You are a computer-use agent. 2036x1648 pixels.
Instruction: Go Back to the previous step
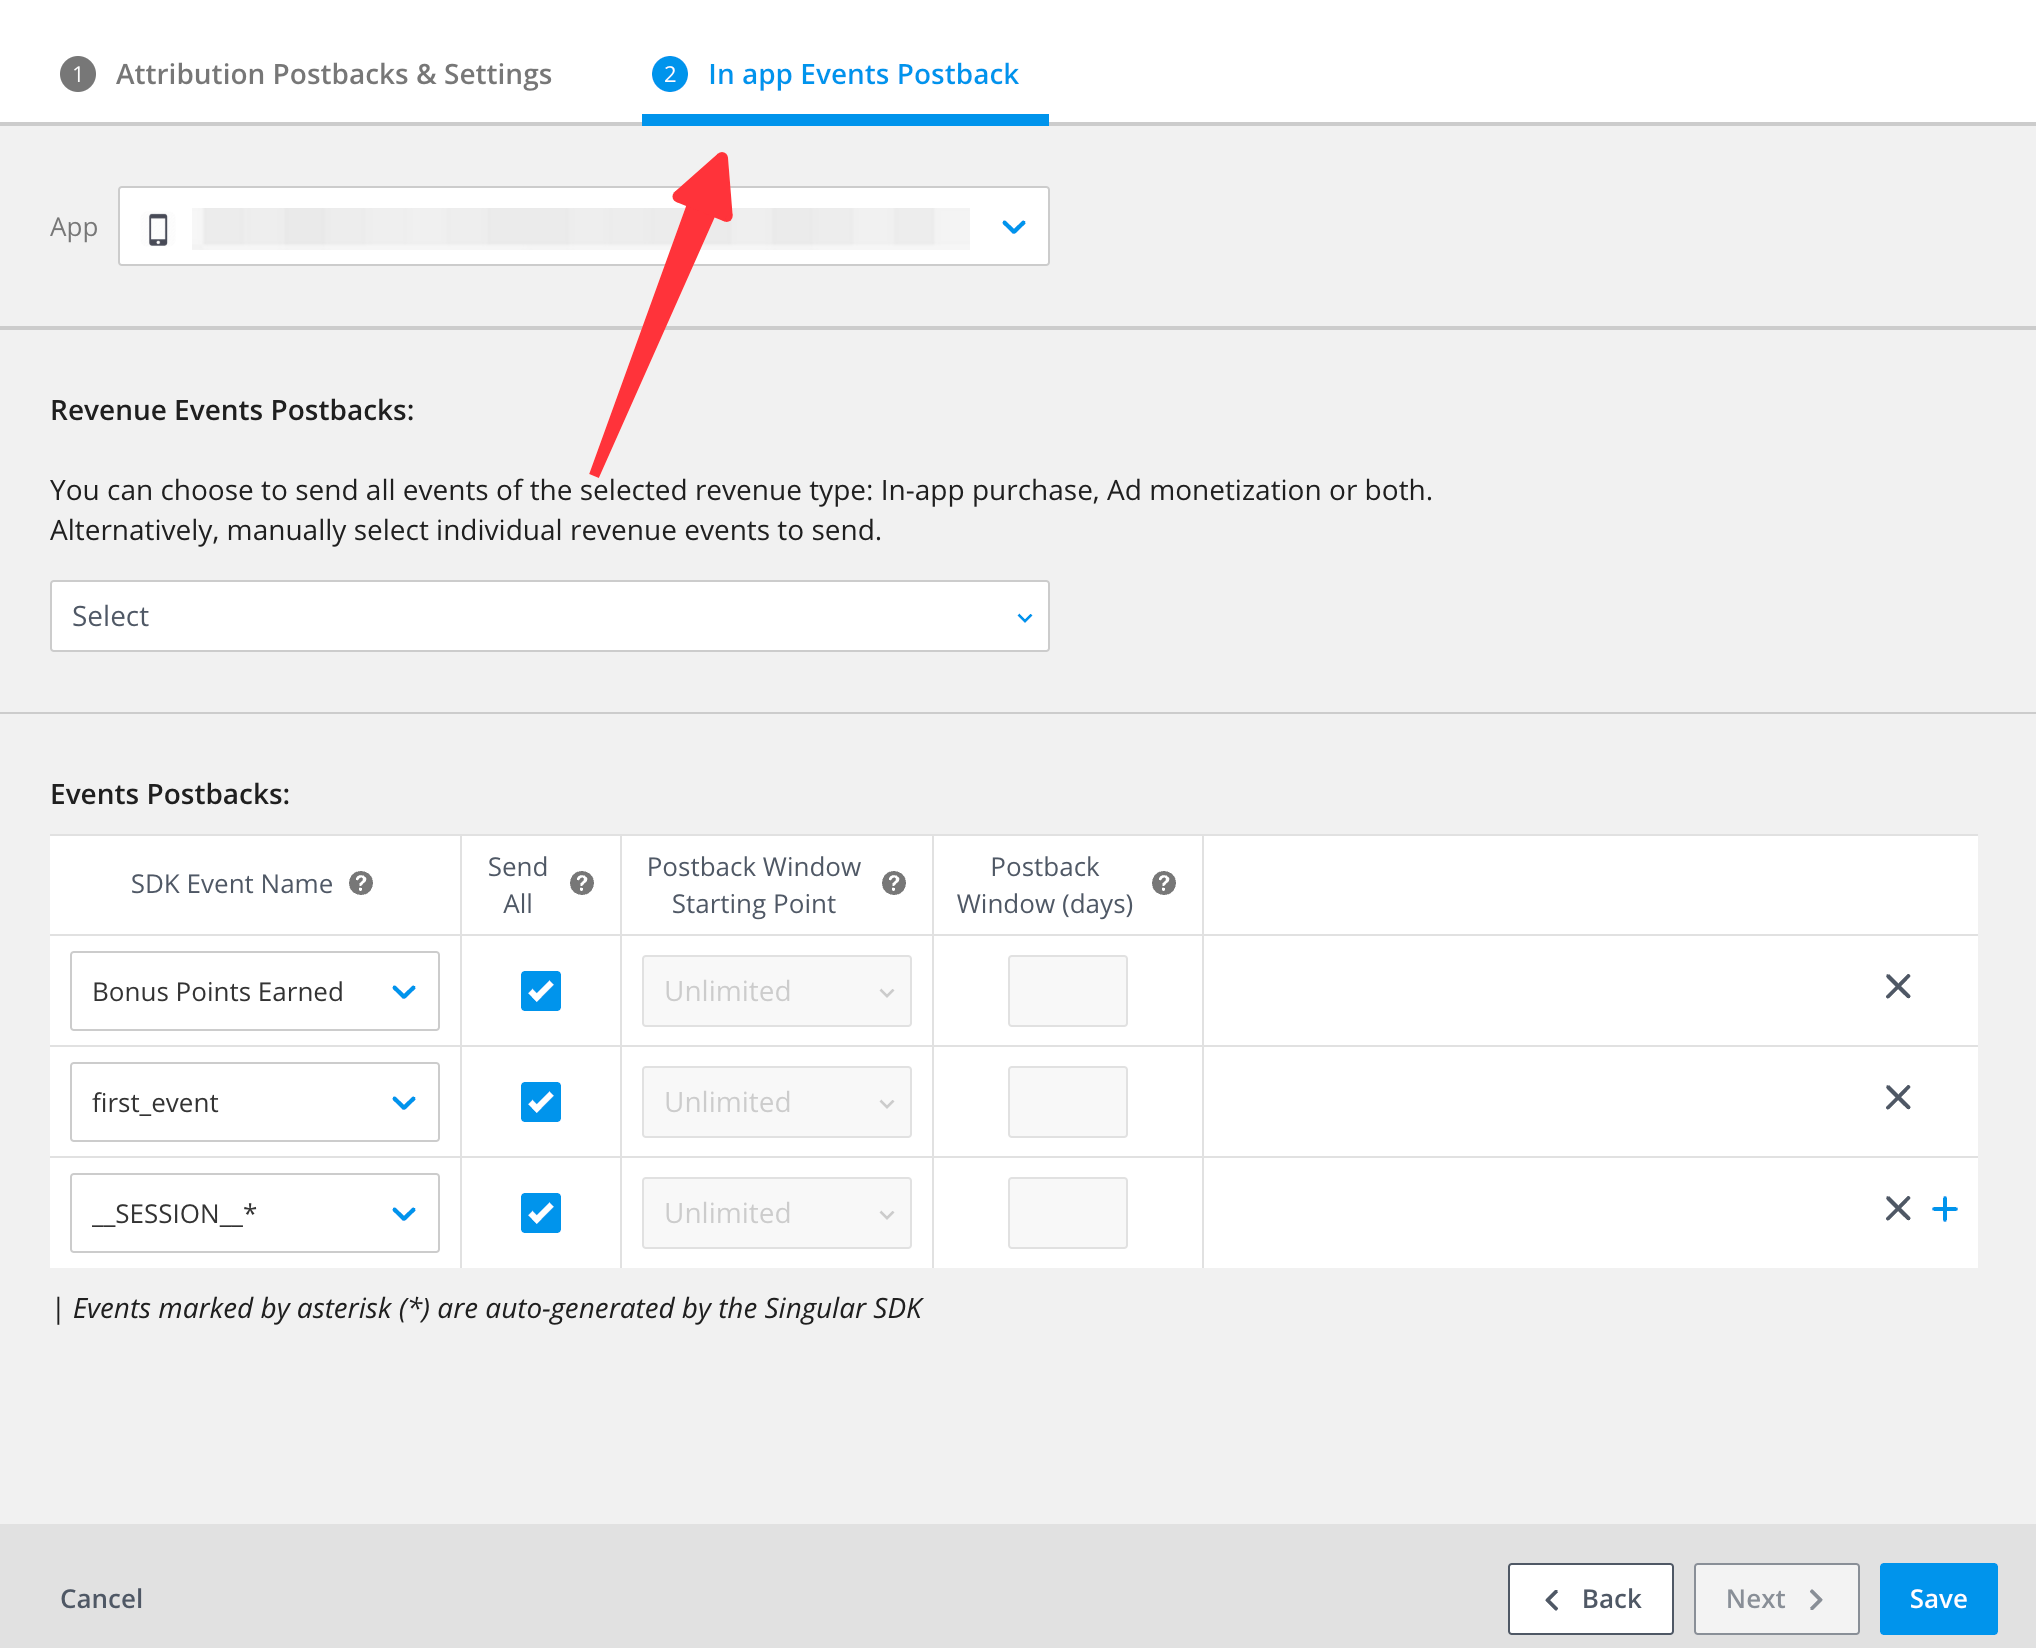click(x=1591, y=1599)
